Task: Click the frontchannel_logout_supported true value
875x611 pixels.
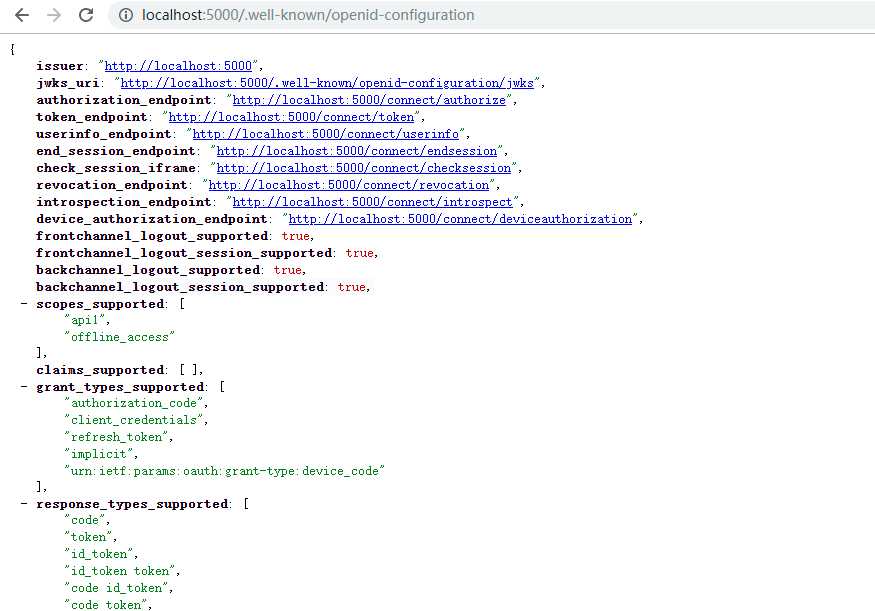Action: click(x=295, y=236)
